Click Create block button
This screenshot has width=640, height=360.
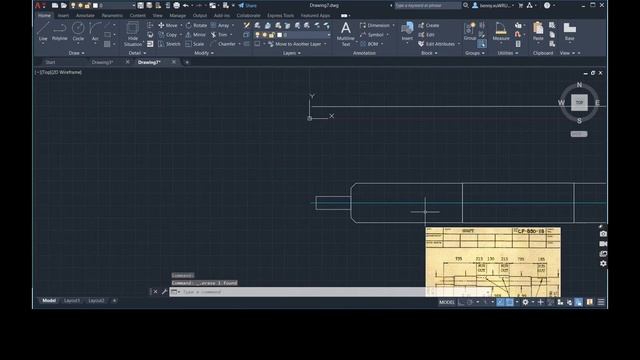429,25
